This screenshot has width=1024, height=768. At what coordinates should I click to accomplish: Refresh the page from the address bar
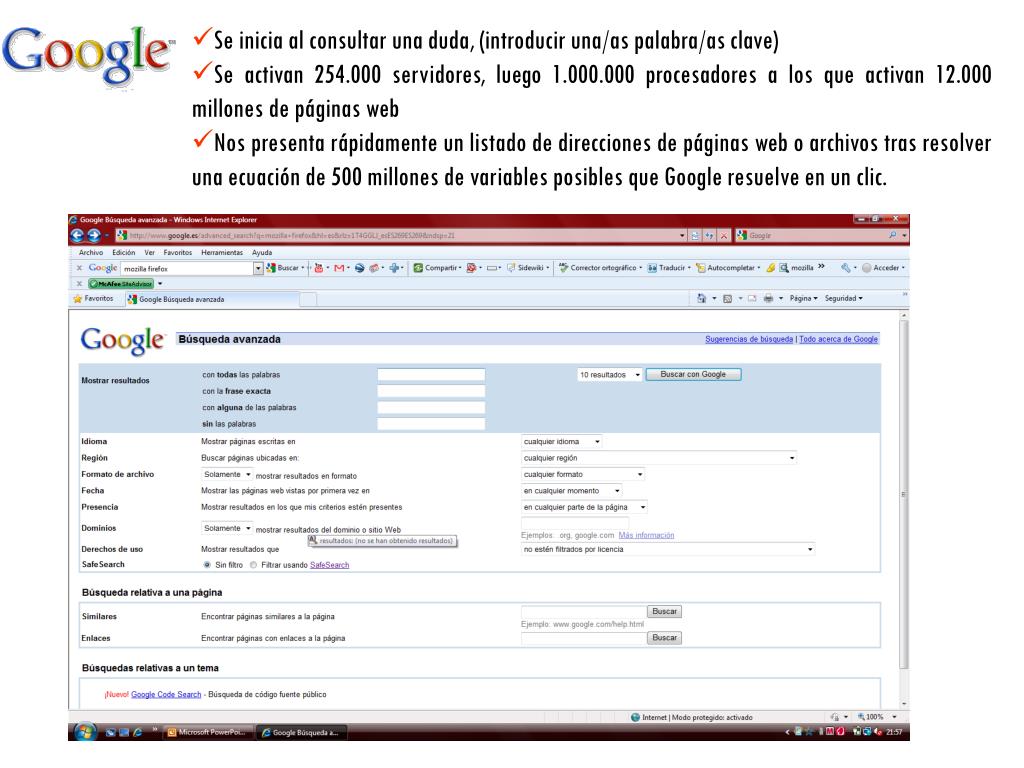pyautogui.click(x=709, y=236)
